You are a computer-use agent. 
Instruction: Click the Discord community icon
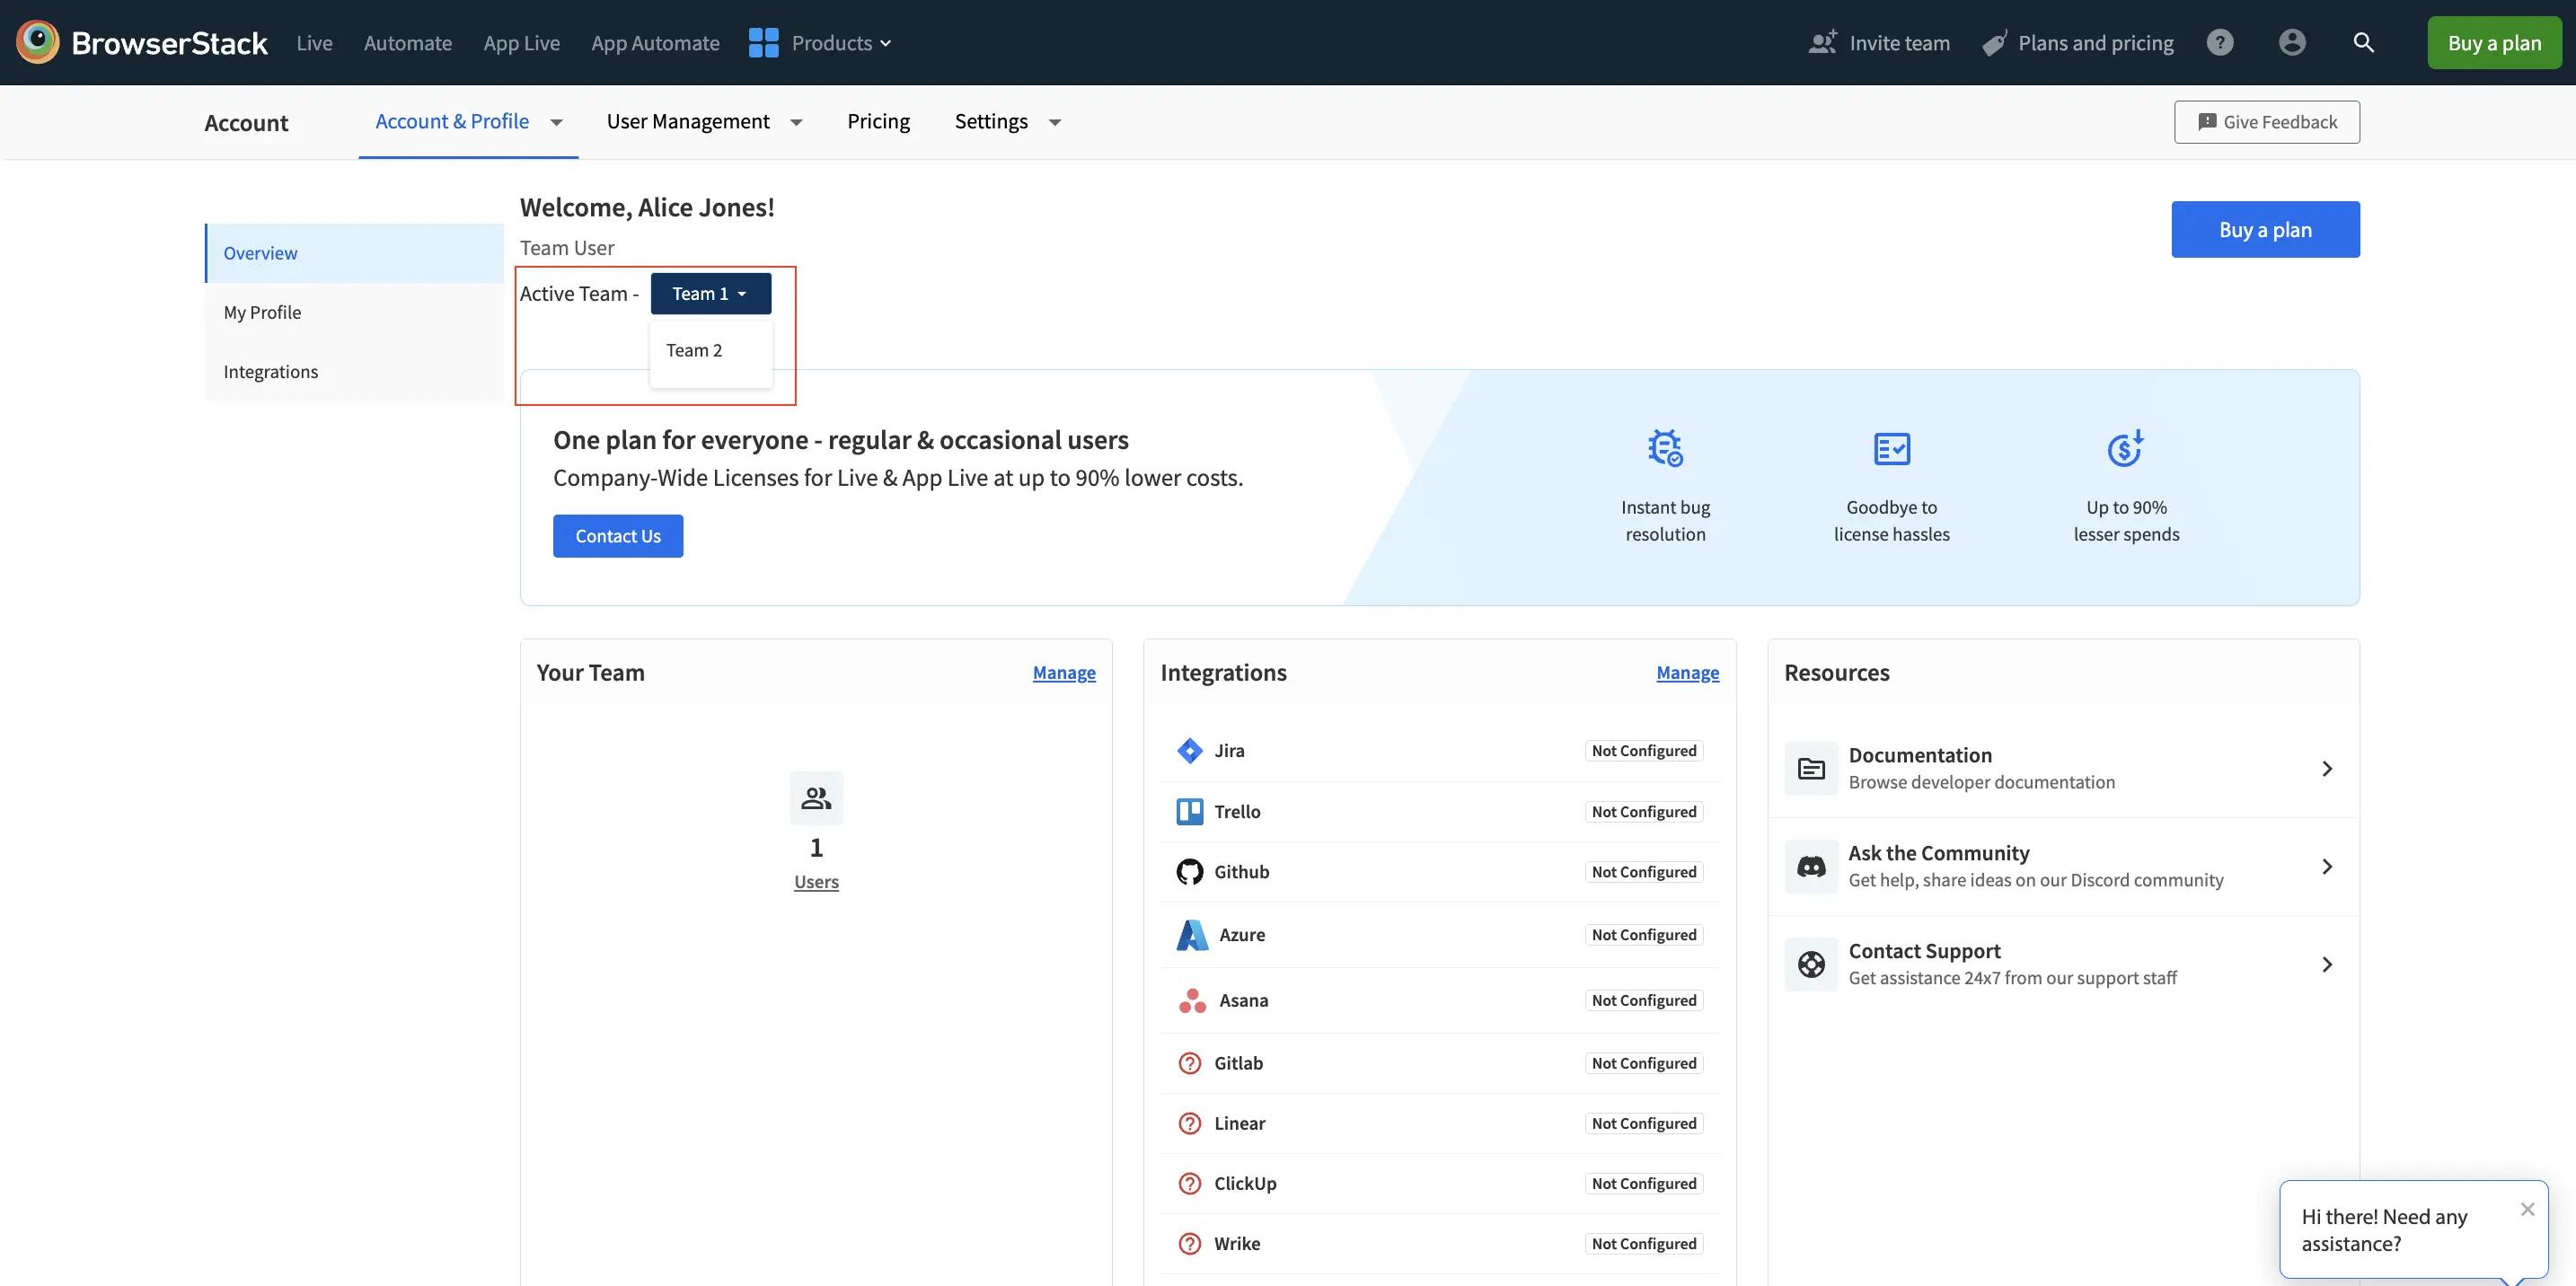1811,866
